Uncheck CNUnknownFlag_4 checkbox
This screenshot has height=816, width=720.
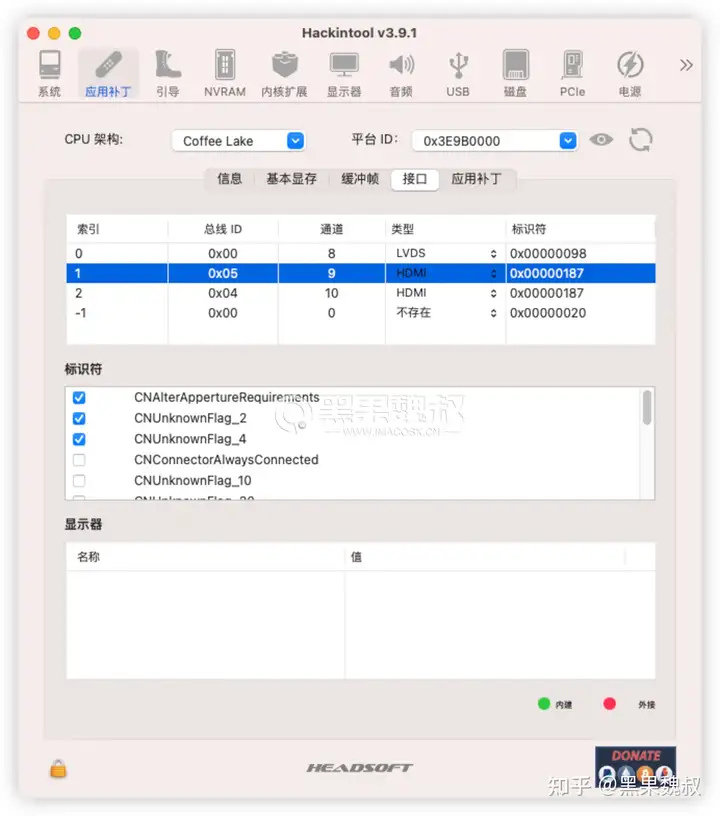click(79, 439)
